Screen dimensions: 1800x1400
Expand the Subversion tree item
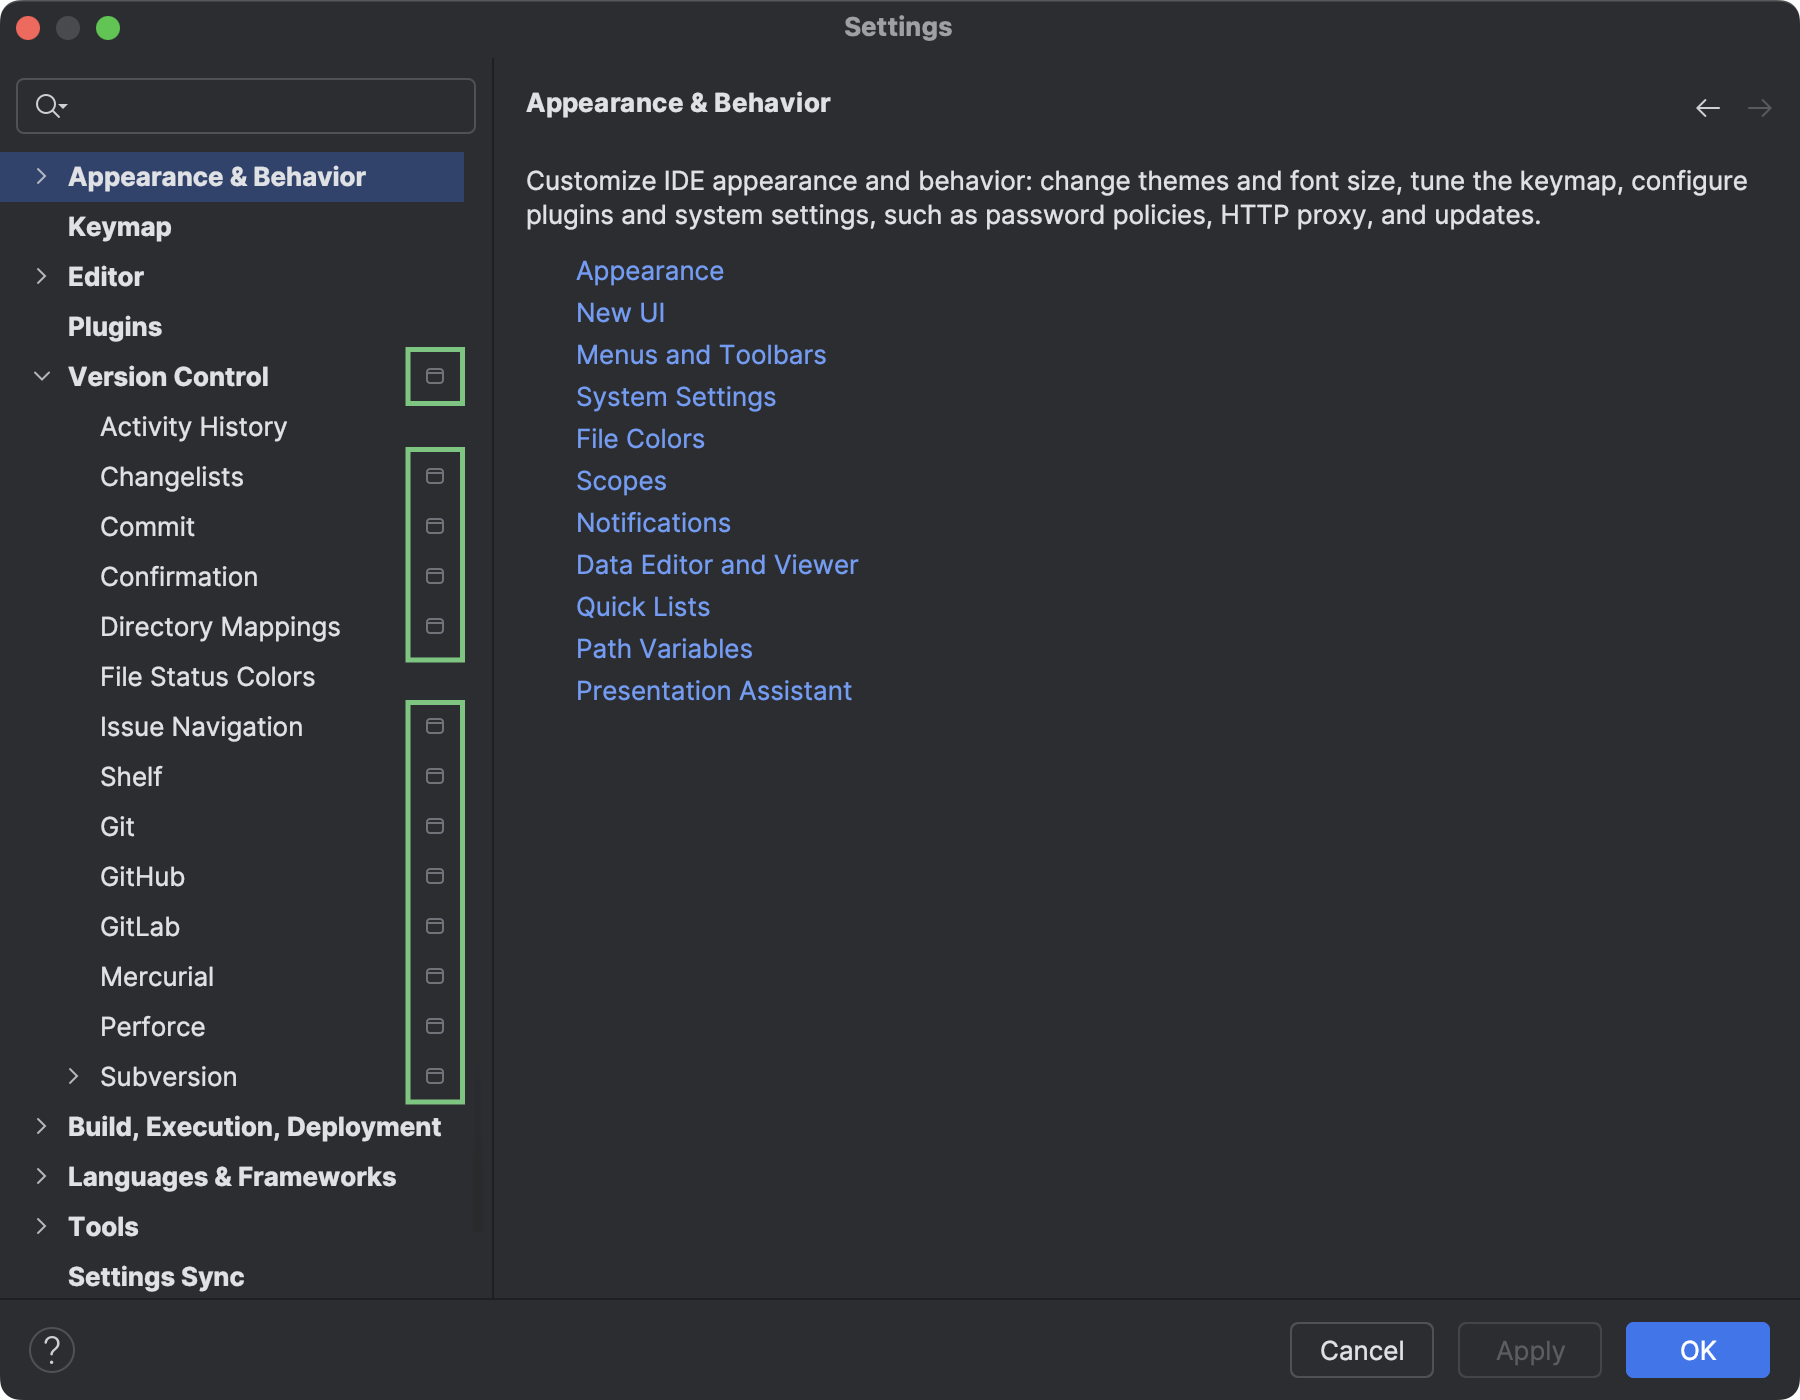[x=73, y=1076]
